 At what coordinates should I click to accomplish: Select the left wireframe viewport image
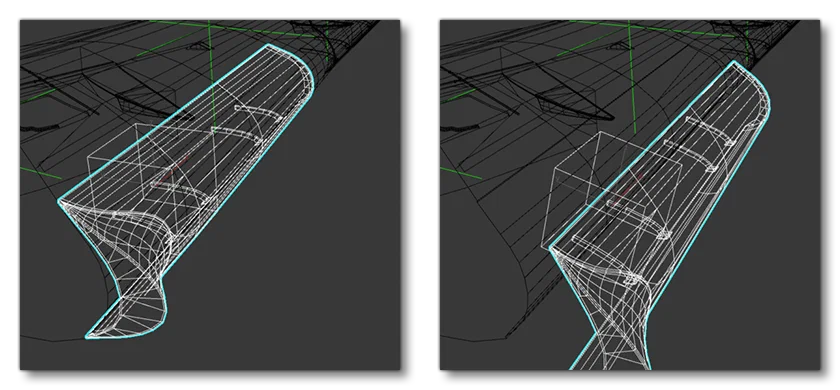pos(210,195)
